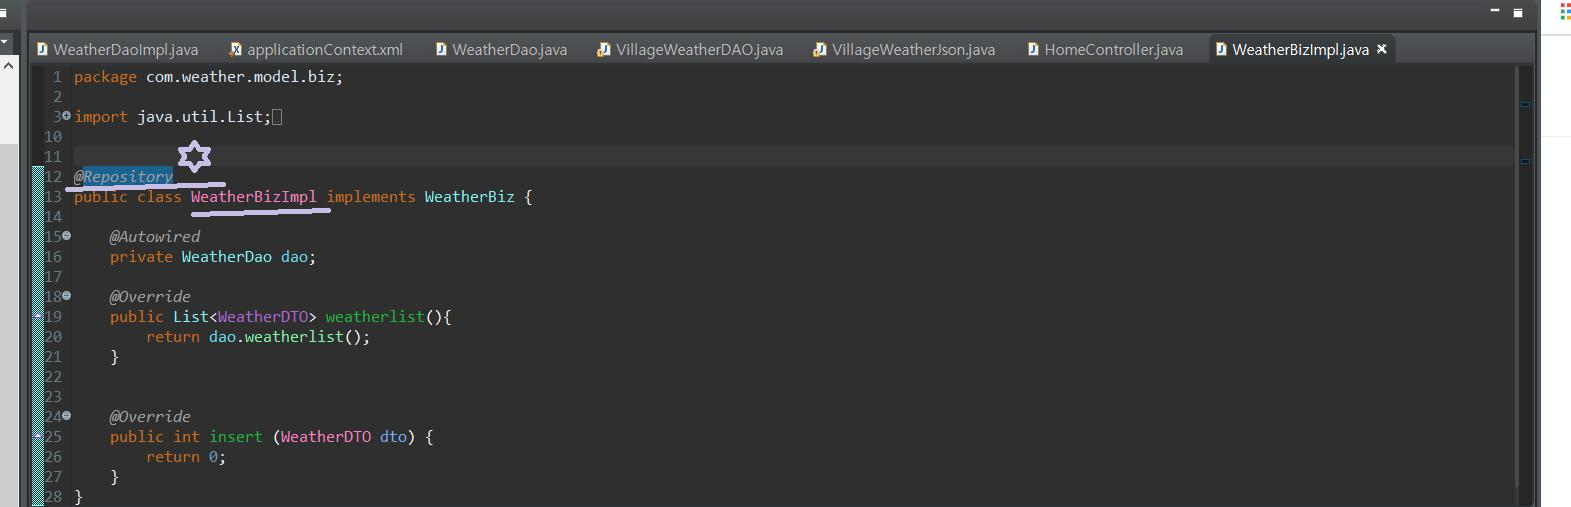Image resolution: width=1571 pixels, height=507 pixels.
Task: Switch to the WeatherDaoImpl.java tab
Action: 118,49
